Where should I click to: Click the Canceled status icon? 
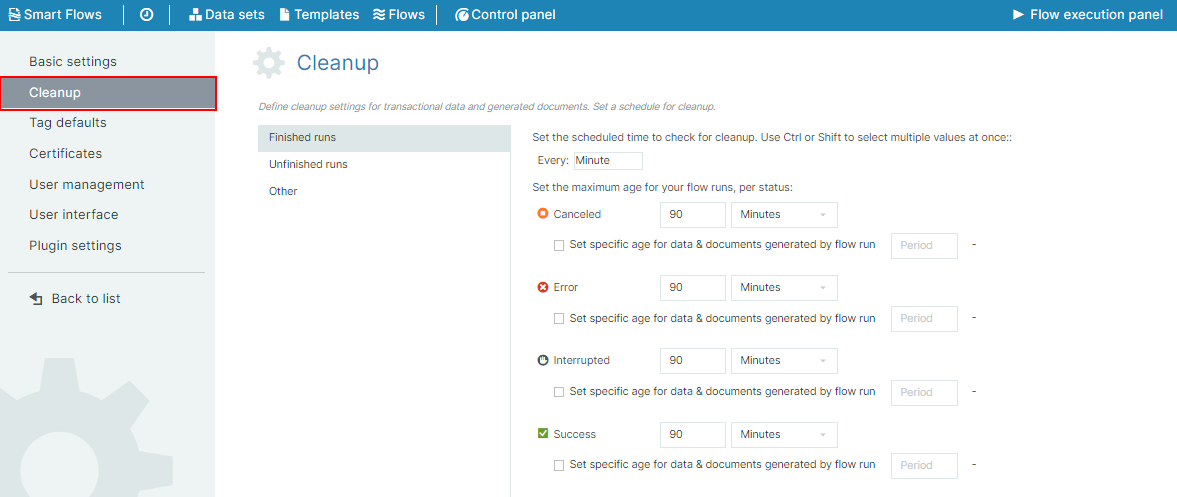pos(543,214)
